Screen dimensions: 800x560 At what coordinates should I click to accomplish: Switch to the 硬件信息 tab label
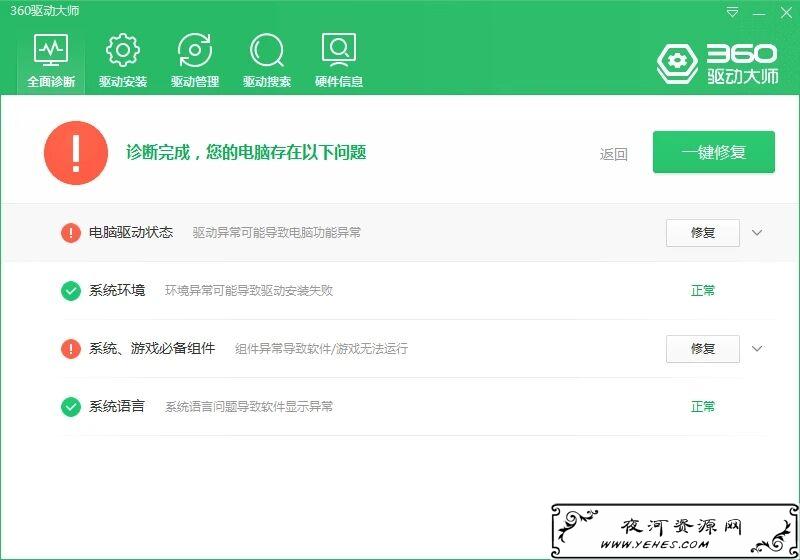[x=339, y=82]
